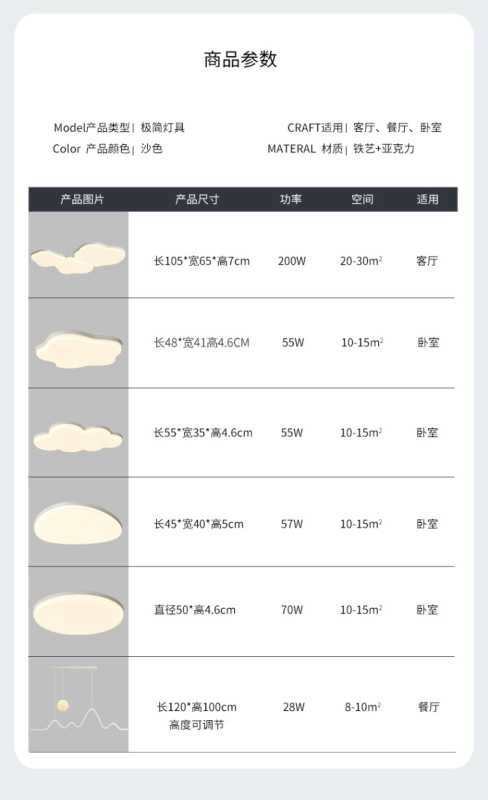Select the single cloud lamp 48*41 image
488x800 pixels.
(78, 343)
